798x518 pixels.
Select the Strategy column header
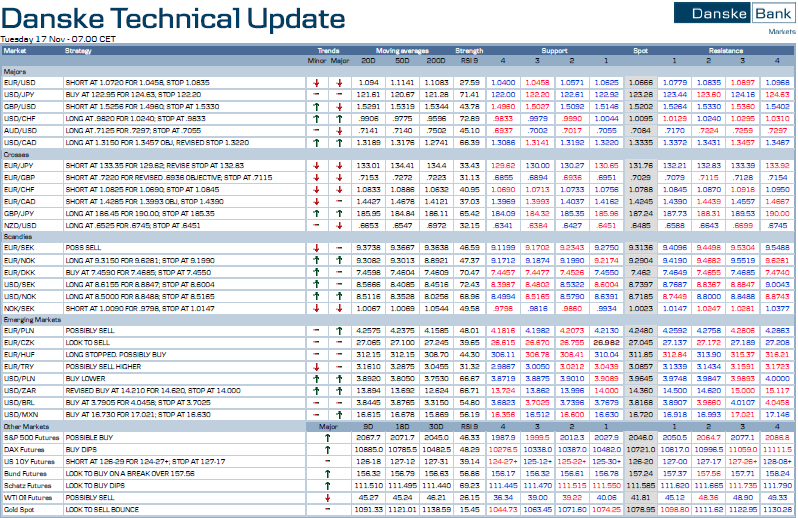[x=79, y=49]
